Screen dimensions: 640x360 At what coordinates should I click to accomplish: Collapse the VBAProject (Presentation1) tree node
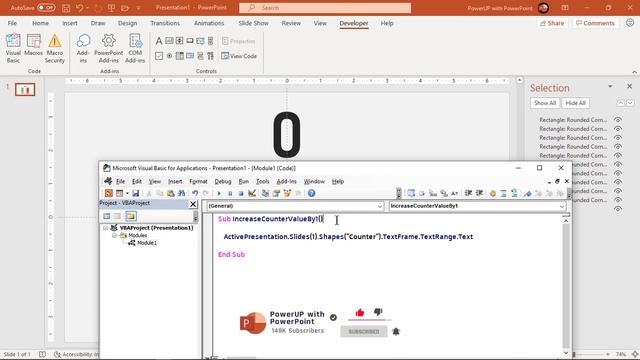coord(106,228)
